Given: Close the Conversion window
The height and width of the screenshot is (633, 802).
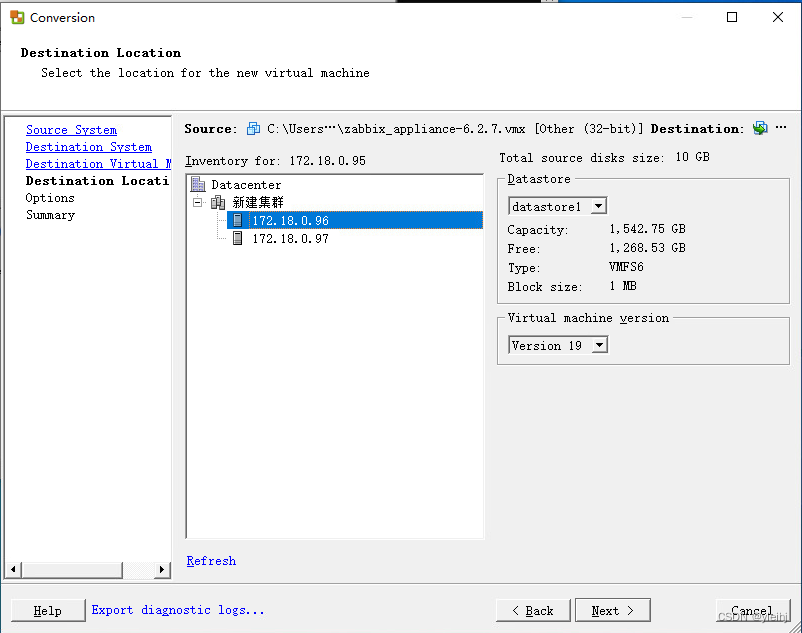Looking at the screenshot, I should 778,17.
